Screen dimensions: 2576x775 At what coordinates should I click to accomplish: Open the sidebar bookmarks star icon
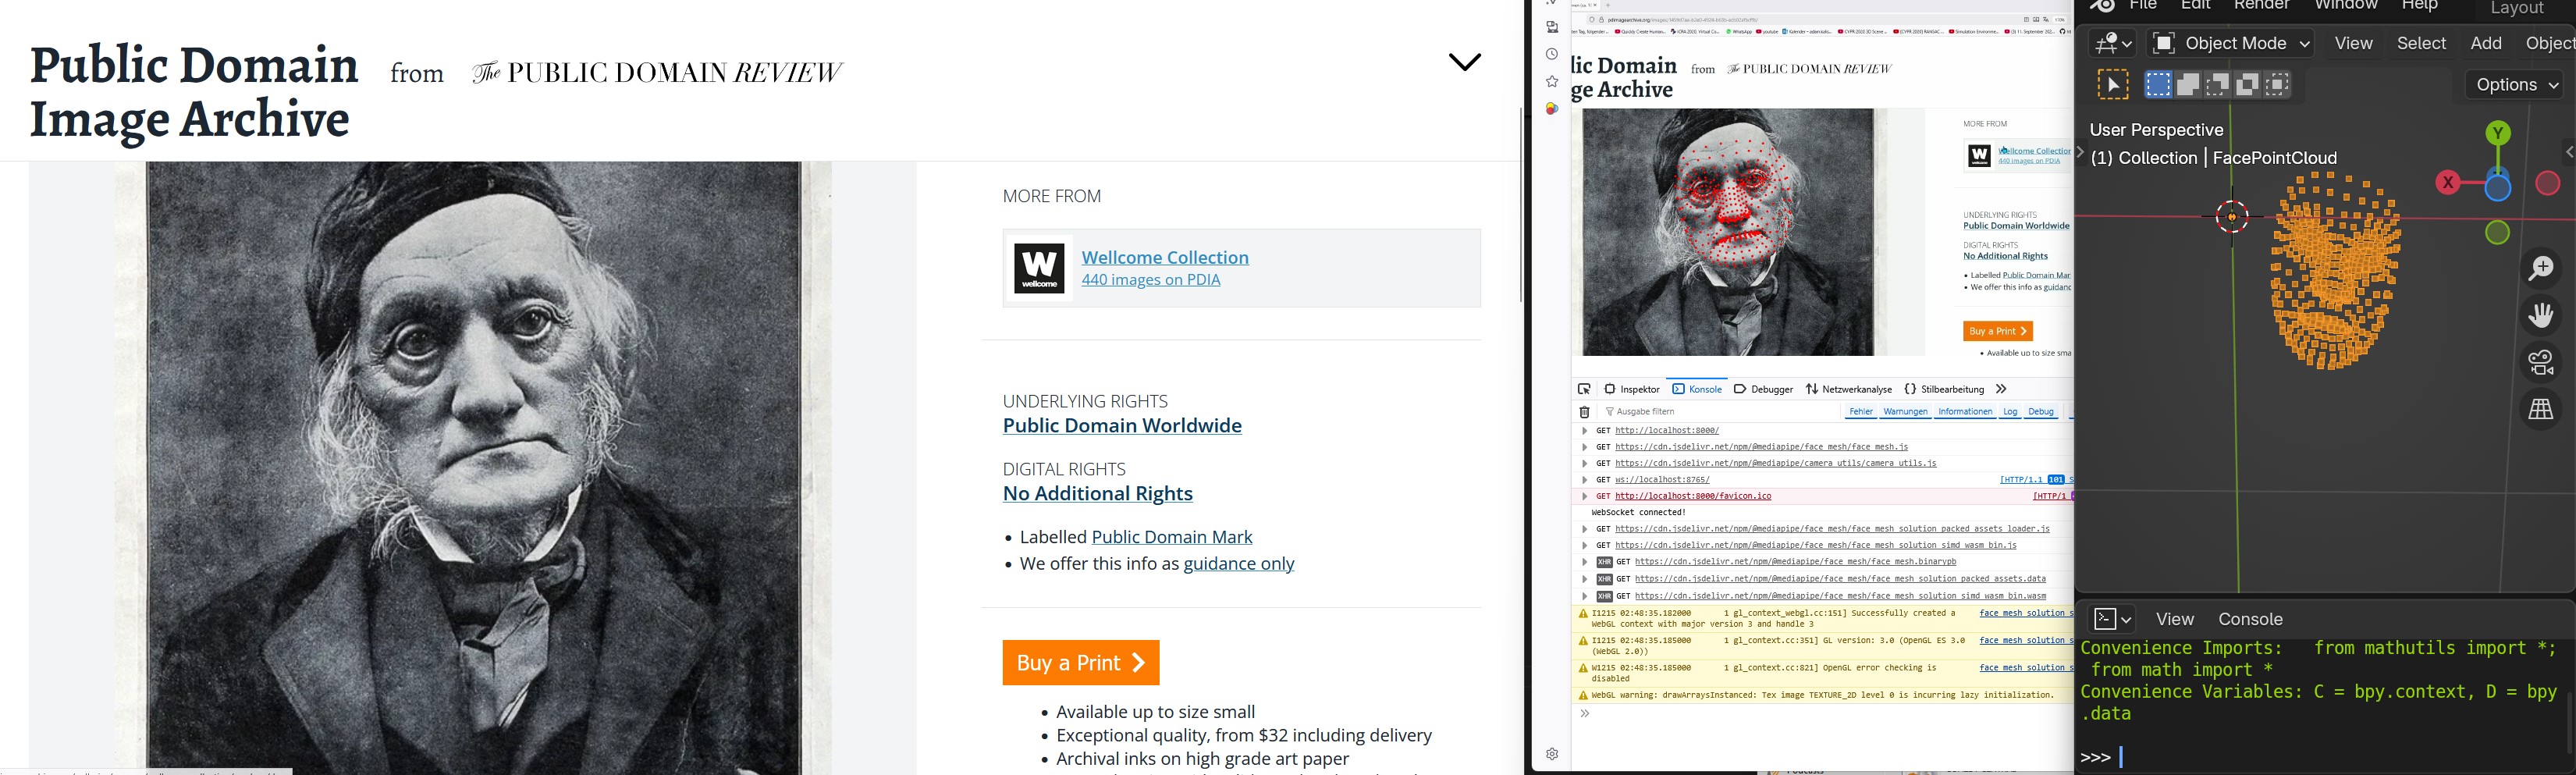1552,81
